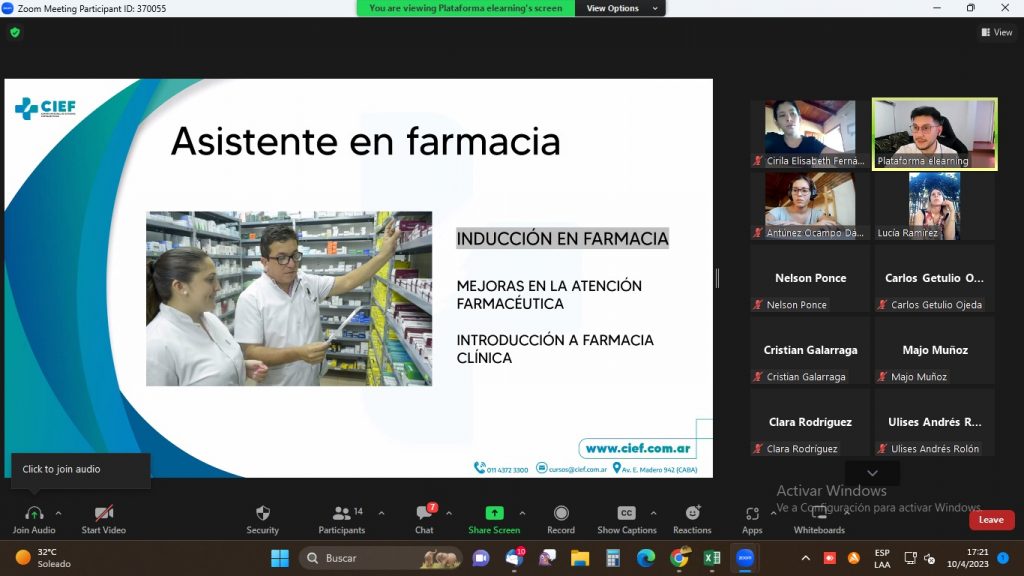The width and height of the screenshot is (1024, 576).
Task: Click the ESP LAA keyboard language indicator
Action: tap(882, 558)
